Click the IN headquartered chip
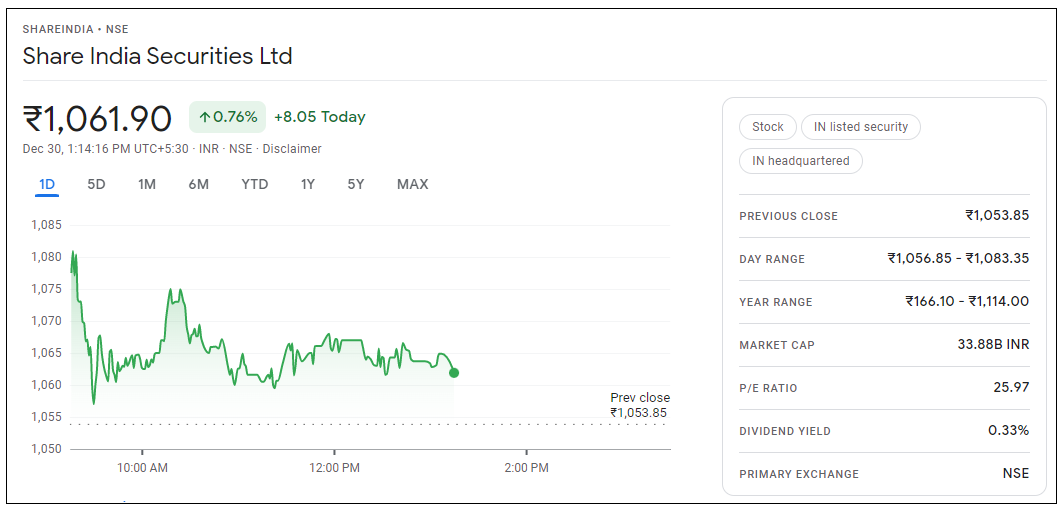 click(801, 161)
